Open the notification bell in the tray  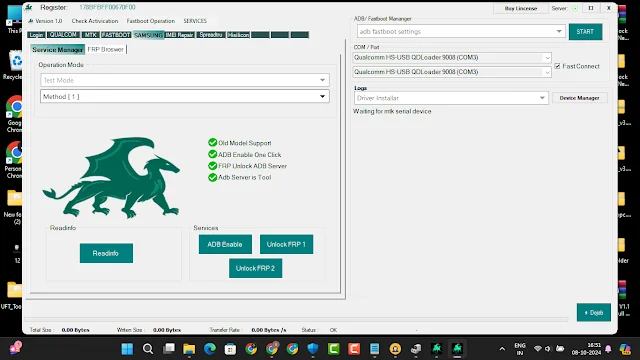tap(608, 349)
